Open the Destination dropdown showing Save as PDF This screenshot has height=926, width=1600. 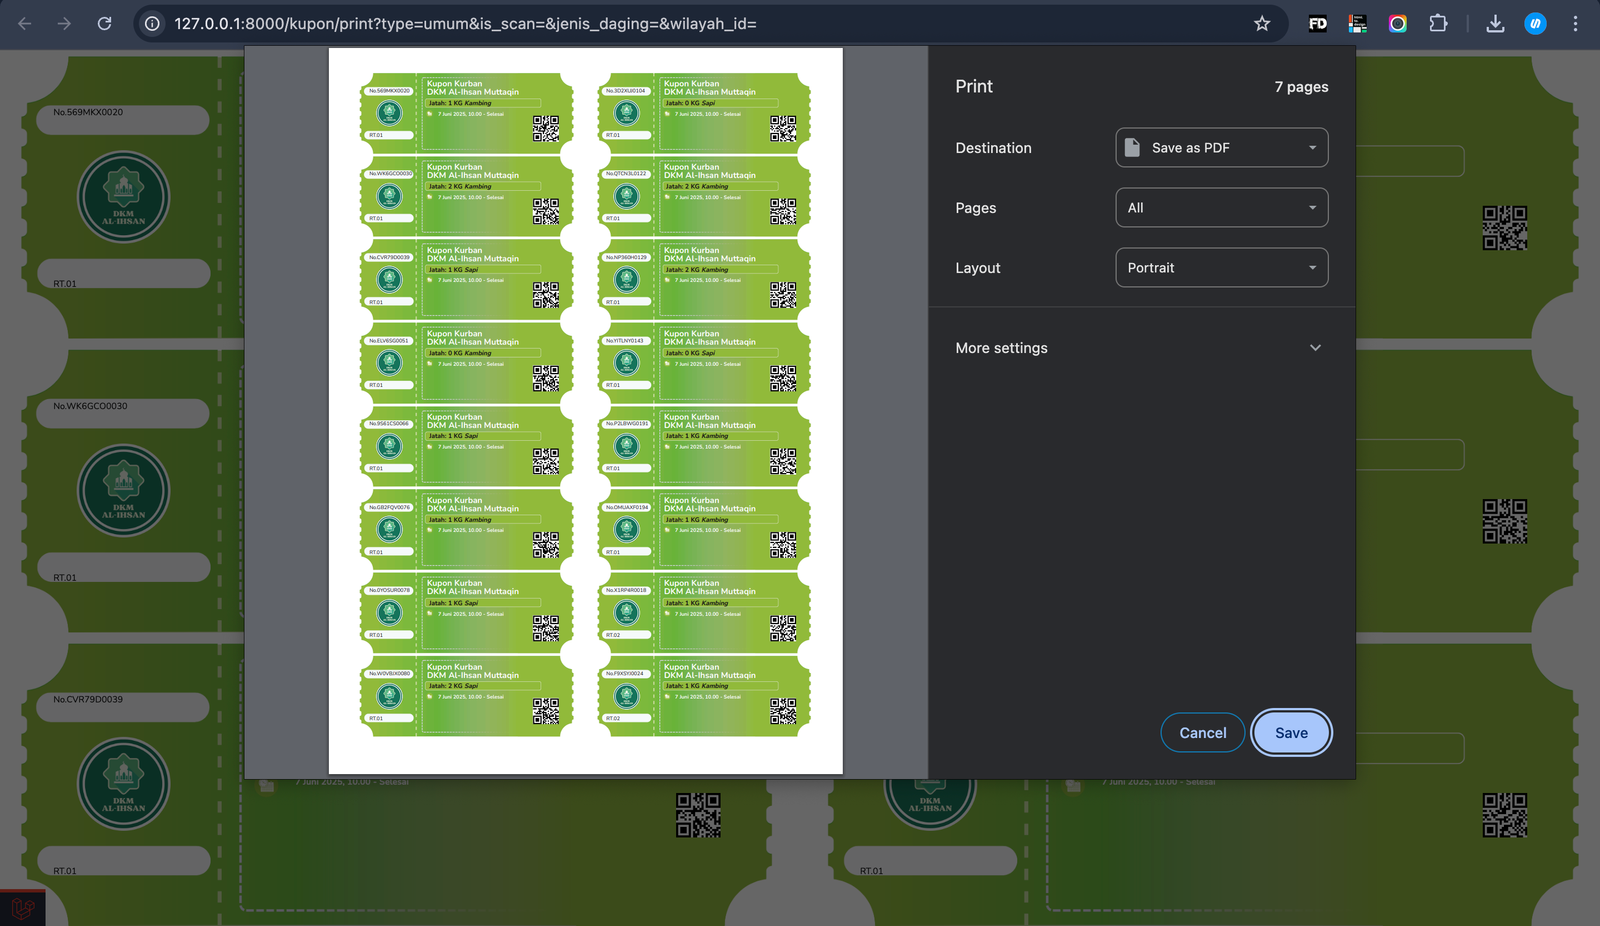pos(1222,148)
